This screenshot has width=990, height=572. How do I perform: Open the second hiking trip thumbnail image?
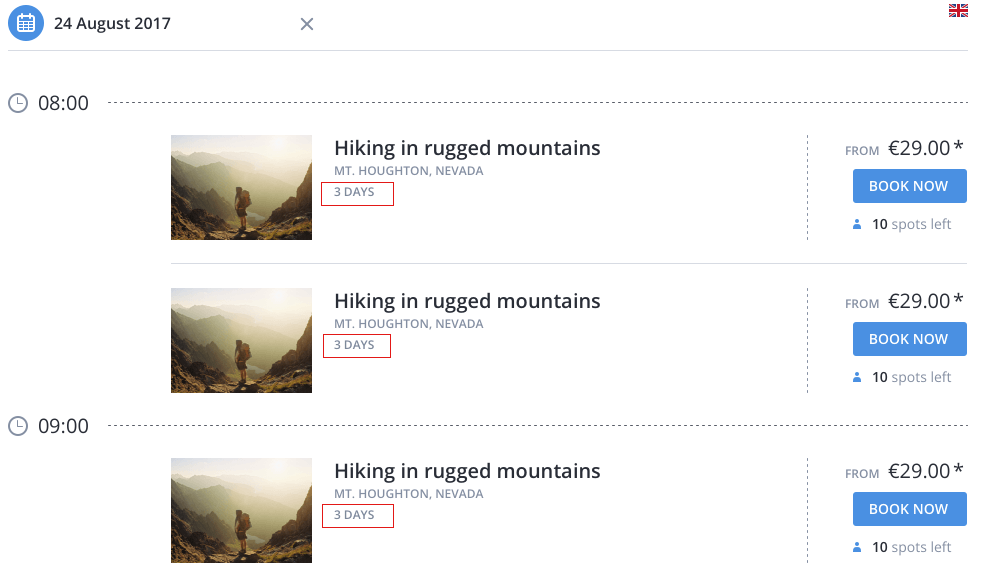pos(241,340)
